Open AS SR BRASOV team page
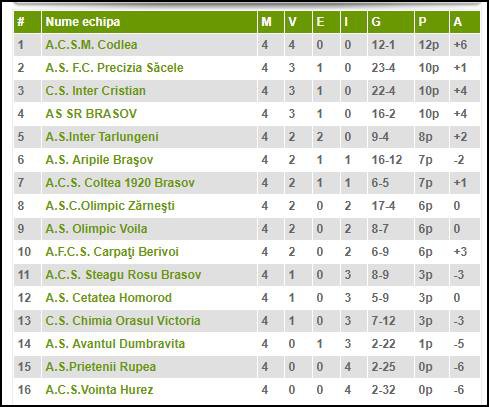The image size is (489, 407). [91, 114]
